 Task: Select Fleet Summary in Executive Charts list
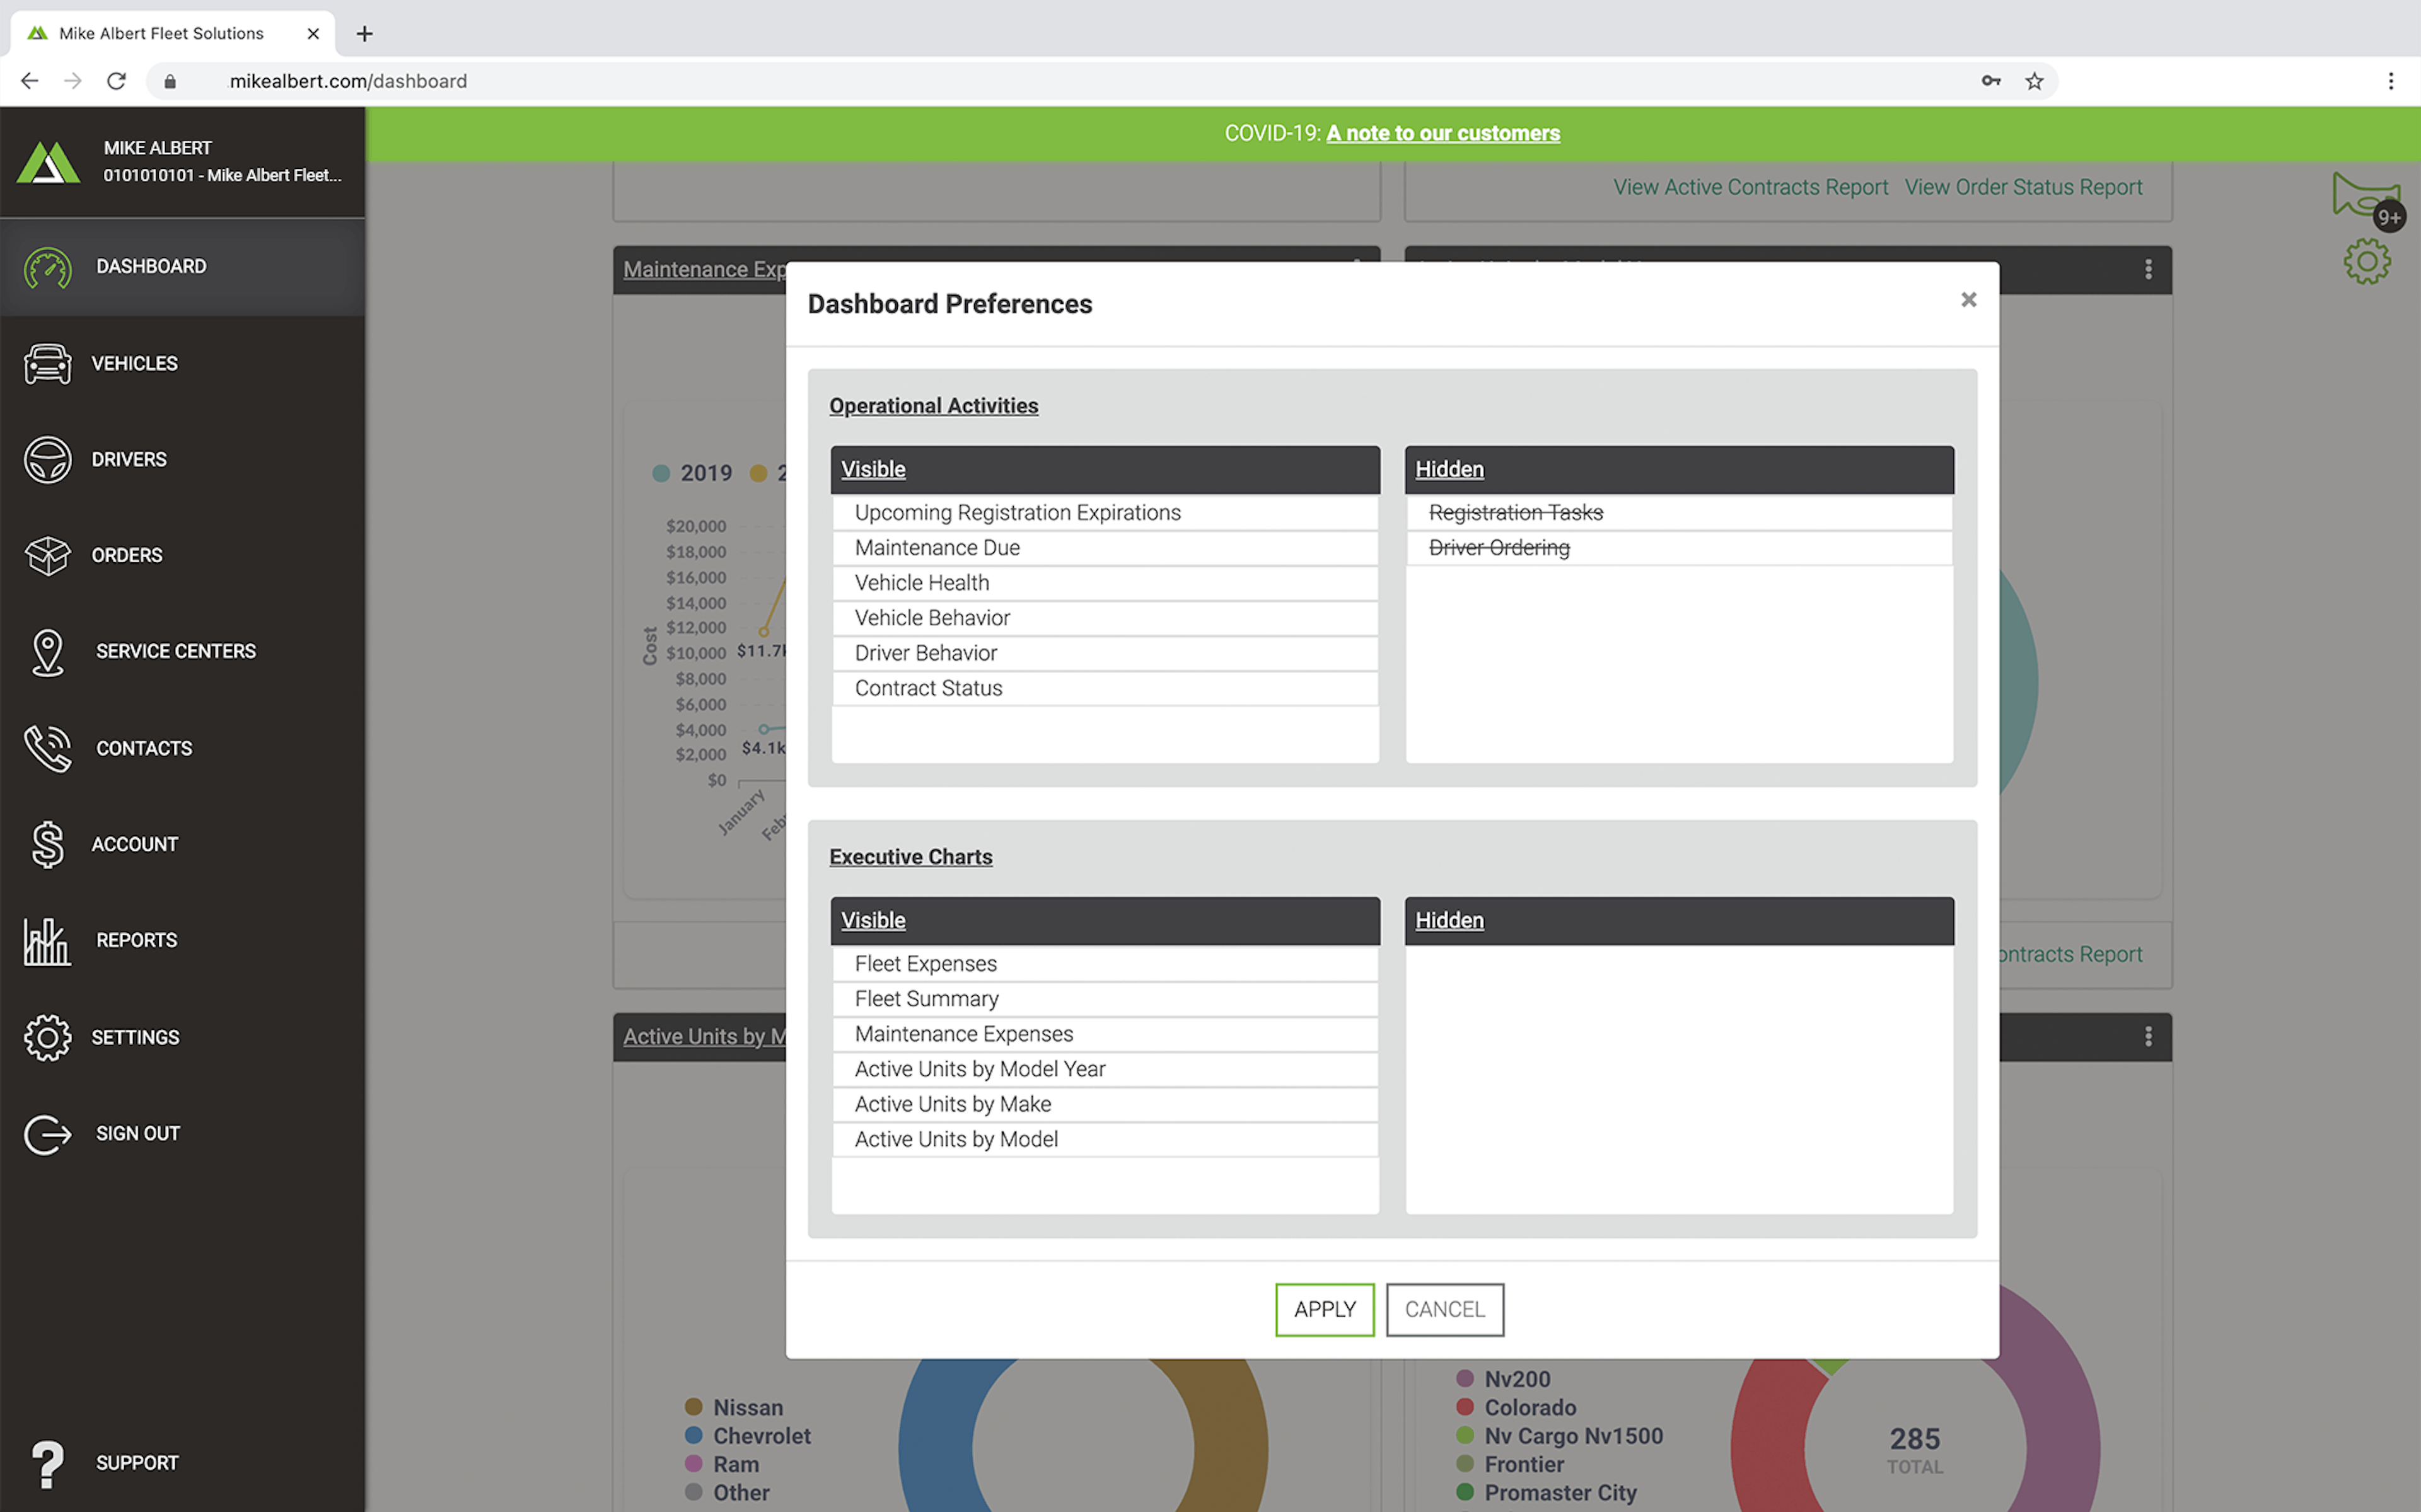coord(926,999)
